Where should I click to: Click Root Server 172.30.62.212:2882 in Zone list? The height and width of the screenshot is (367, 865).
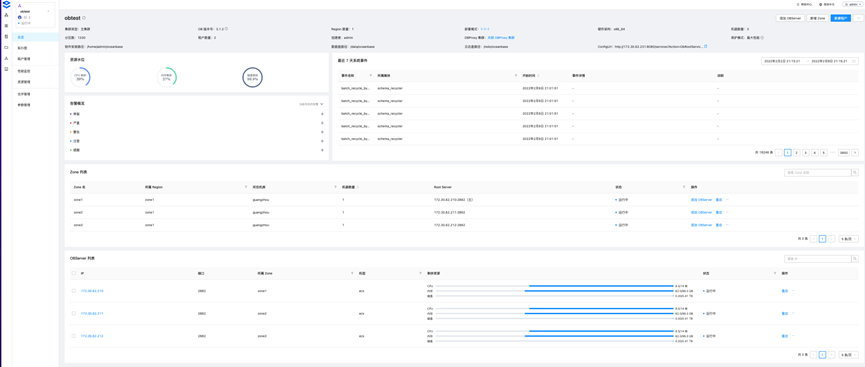pos(450,225)
